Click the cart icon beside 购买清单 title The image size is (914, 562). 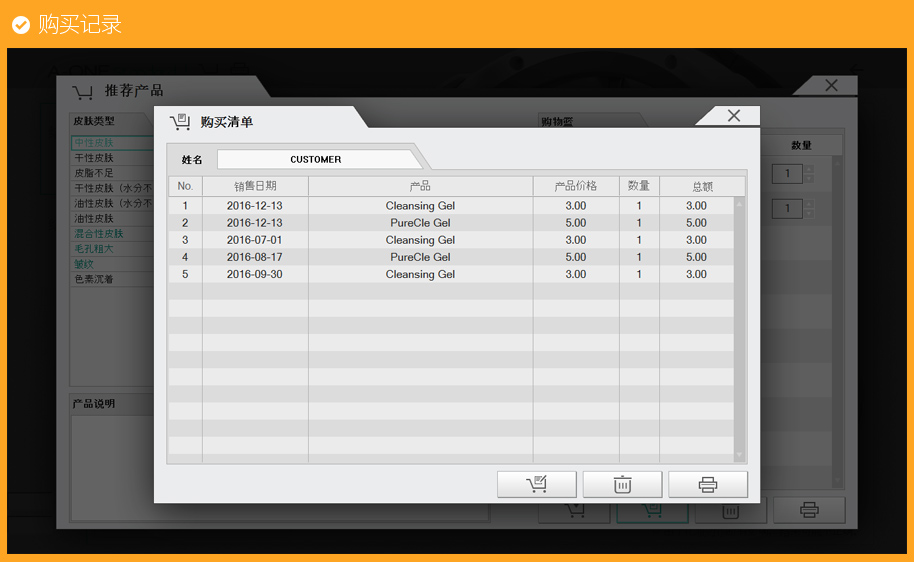coord(180,122)
